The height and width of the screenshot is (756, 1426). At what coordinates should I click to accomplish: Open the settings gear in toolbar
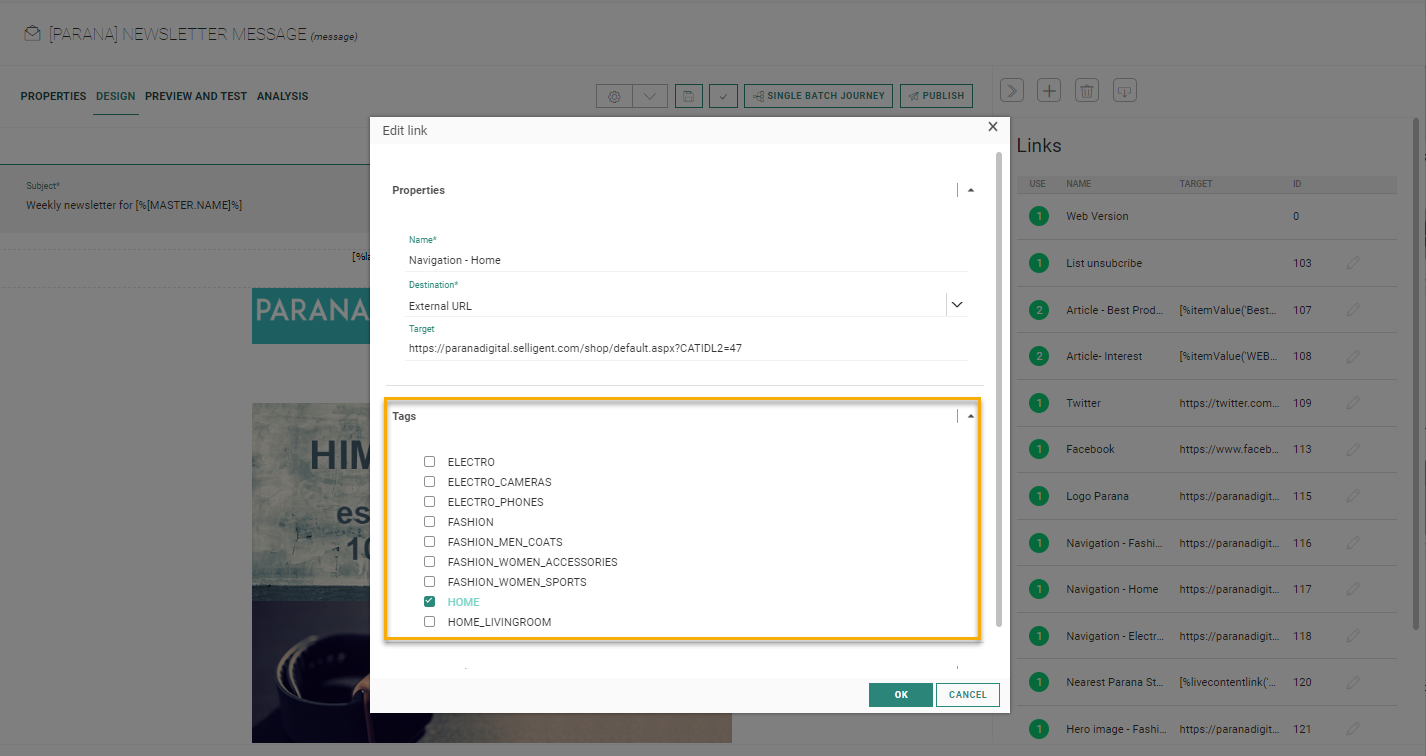pyautogui.click(x=614, y=96)
